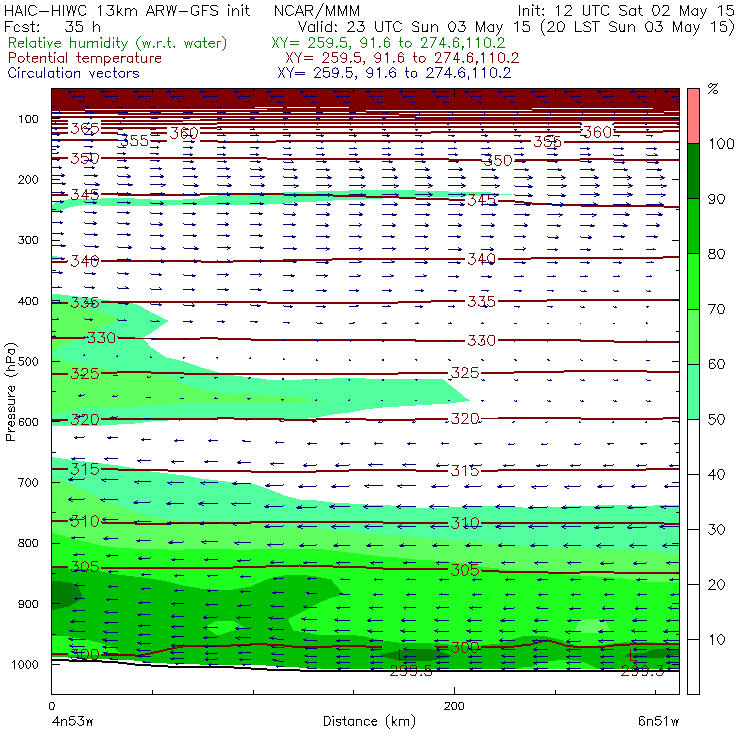Select the "70" colorbar scale label
Viewport: 740px width, 740px height.
pos(716,309)
